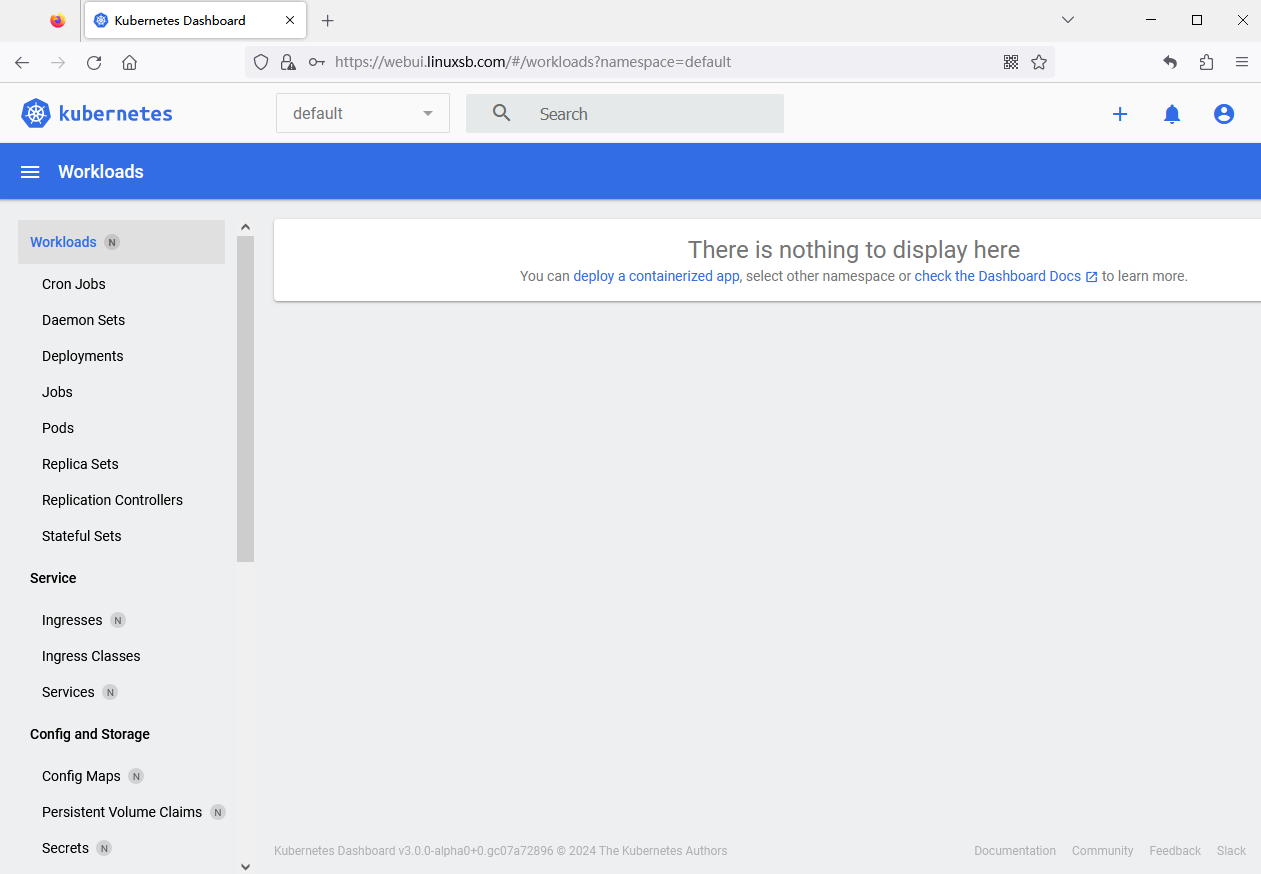Click the Kubernetes logo icon
This screenshot has height=874, width=1261.
click(x=36, y=114)
